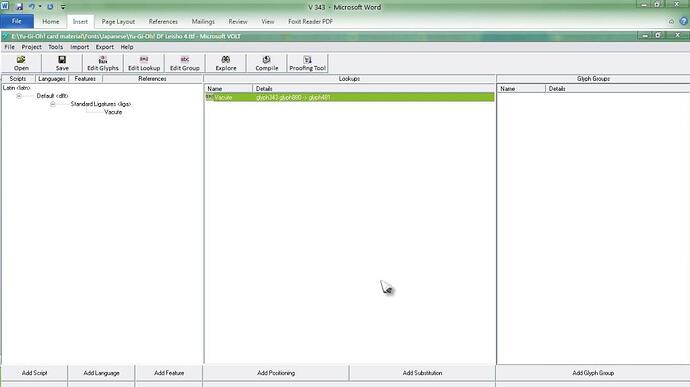
Task: Click the Glyph Groups panel header
Action: pyautogui.click(x=593, y=79)
